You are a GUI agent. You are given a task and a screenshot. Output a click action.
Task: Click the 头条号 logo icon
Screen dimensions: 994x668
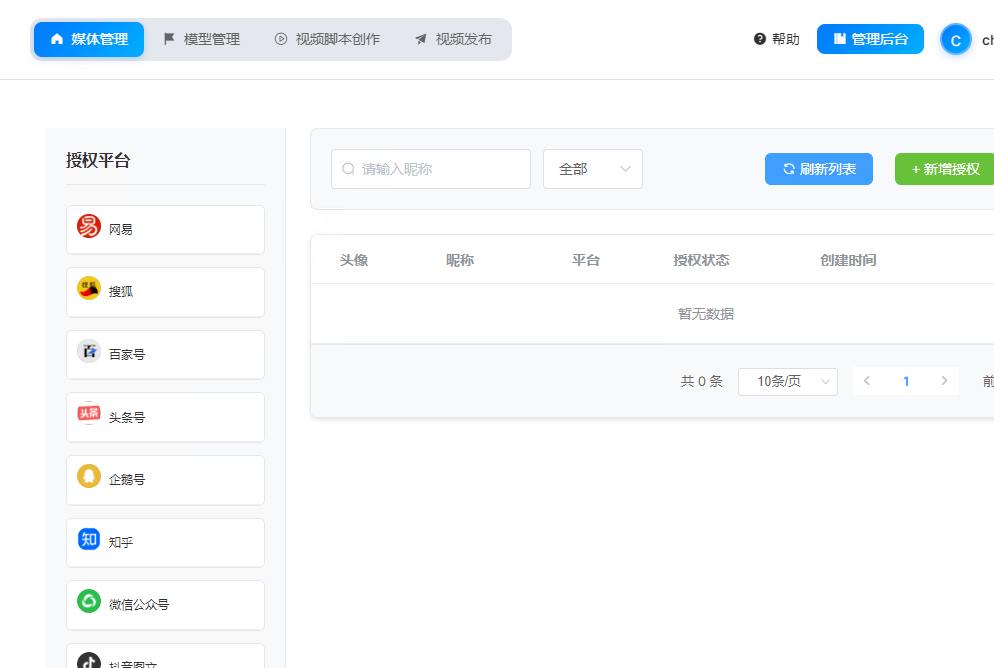pos(89,413)
